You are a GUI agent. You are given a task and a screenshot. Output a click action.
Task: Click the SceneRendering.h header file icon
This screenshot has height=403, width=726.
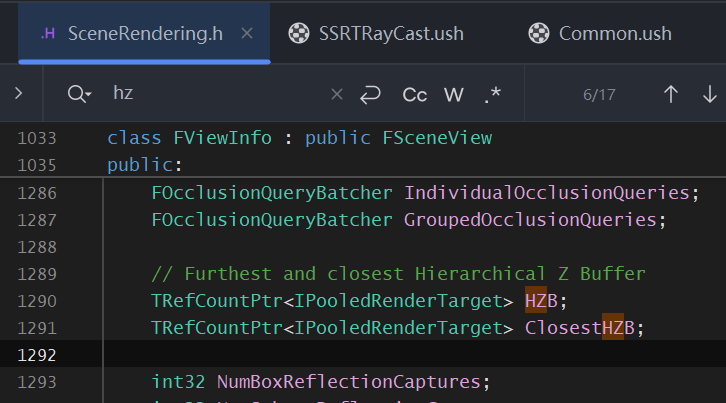coord(48,33)
